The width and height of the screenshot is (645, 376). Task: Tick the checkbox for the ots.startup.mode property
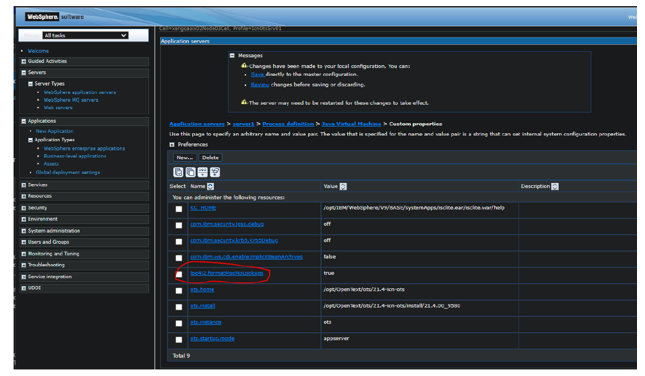pyautogui.click(x=179, y=340)
